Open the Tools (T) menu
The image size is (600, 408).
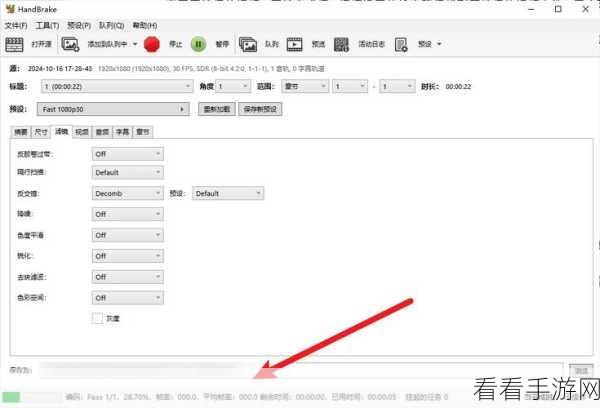tap(47, 26)
